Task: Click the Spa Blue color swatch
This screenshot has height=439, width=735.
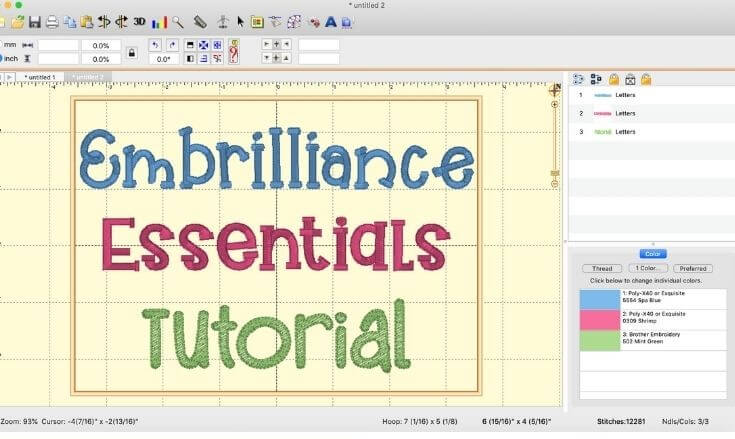Action: 600,299
